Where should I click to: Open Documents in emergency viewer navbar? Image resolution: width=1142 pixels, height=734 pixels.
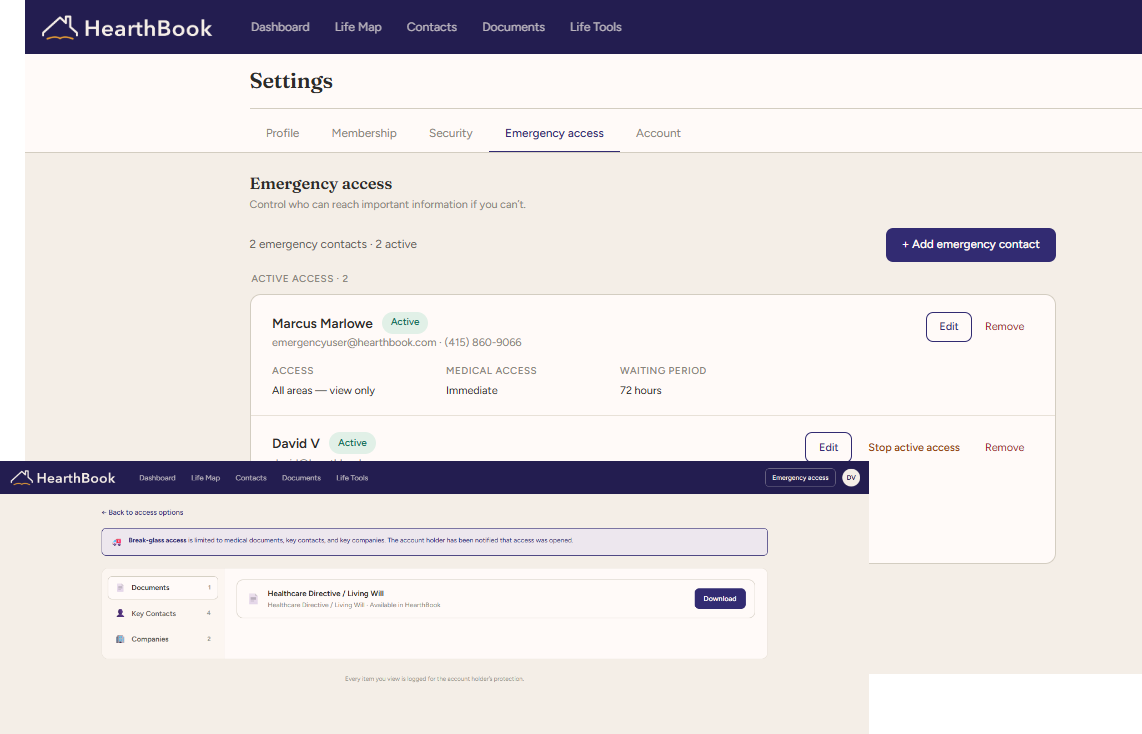point(302,478)
